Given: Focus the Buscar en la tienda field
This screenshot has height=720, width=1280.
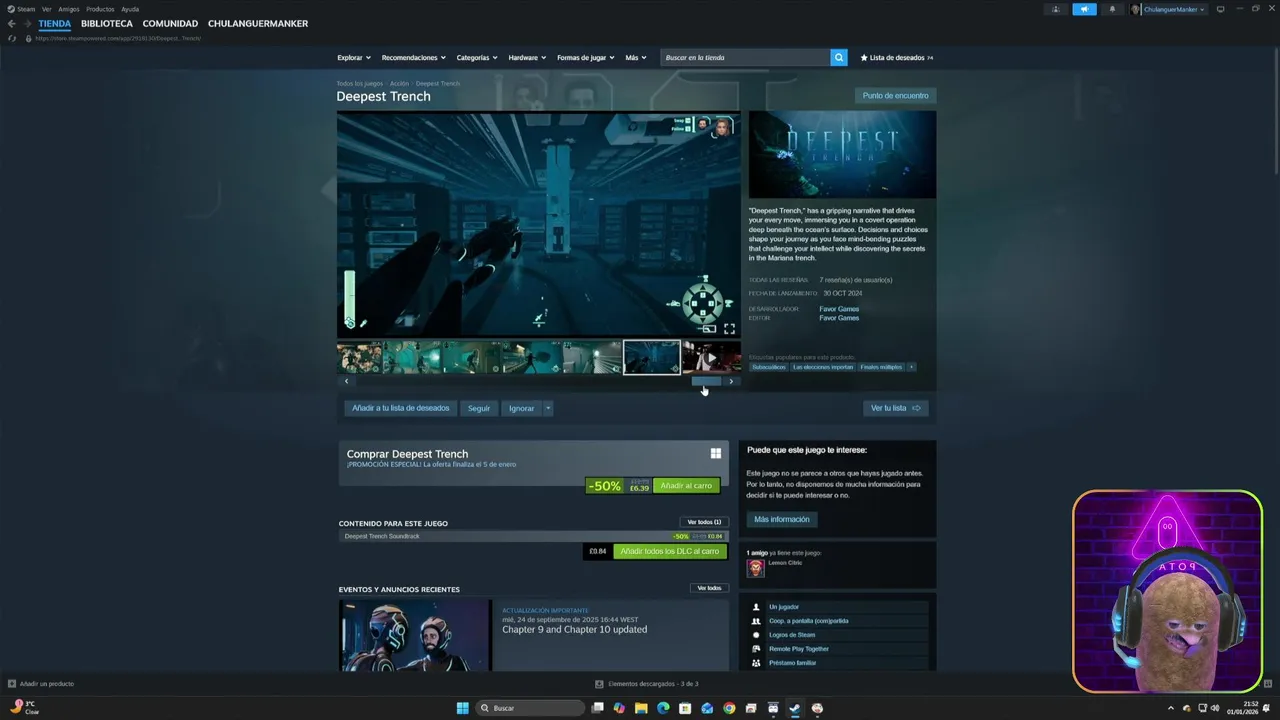Looking at the screenshot, I should [745, 58].
